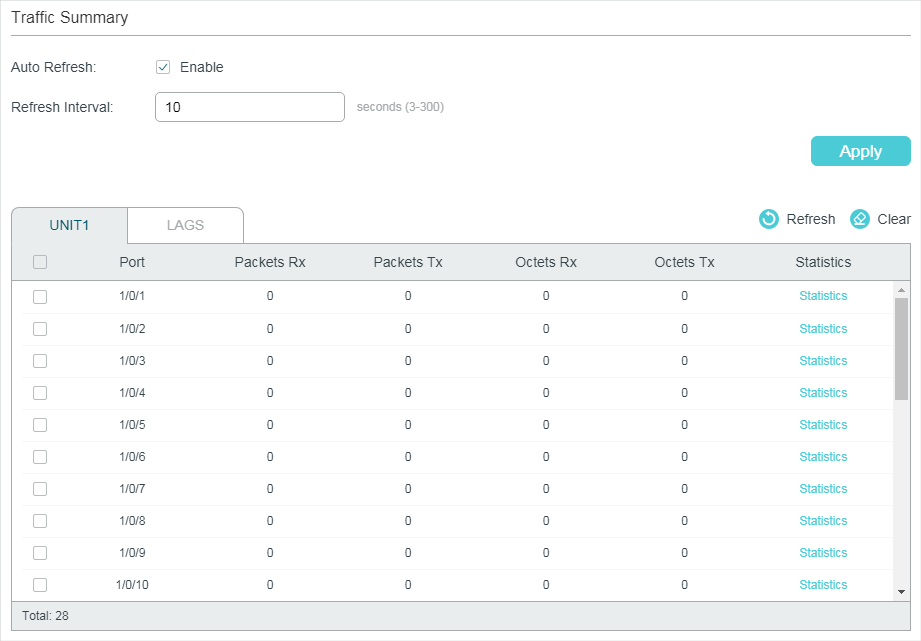Open Statistics link for port 1/0/9
The height and width of the screenshot is (641, 921).
pos(823,553)
